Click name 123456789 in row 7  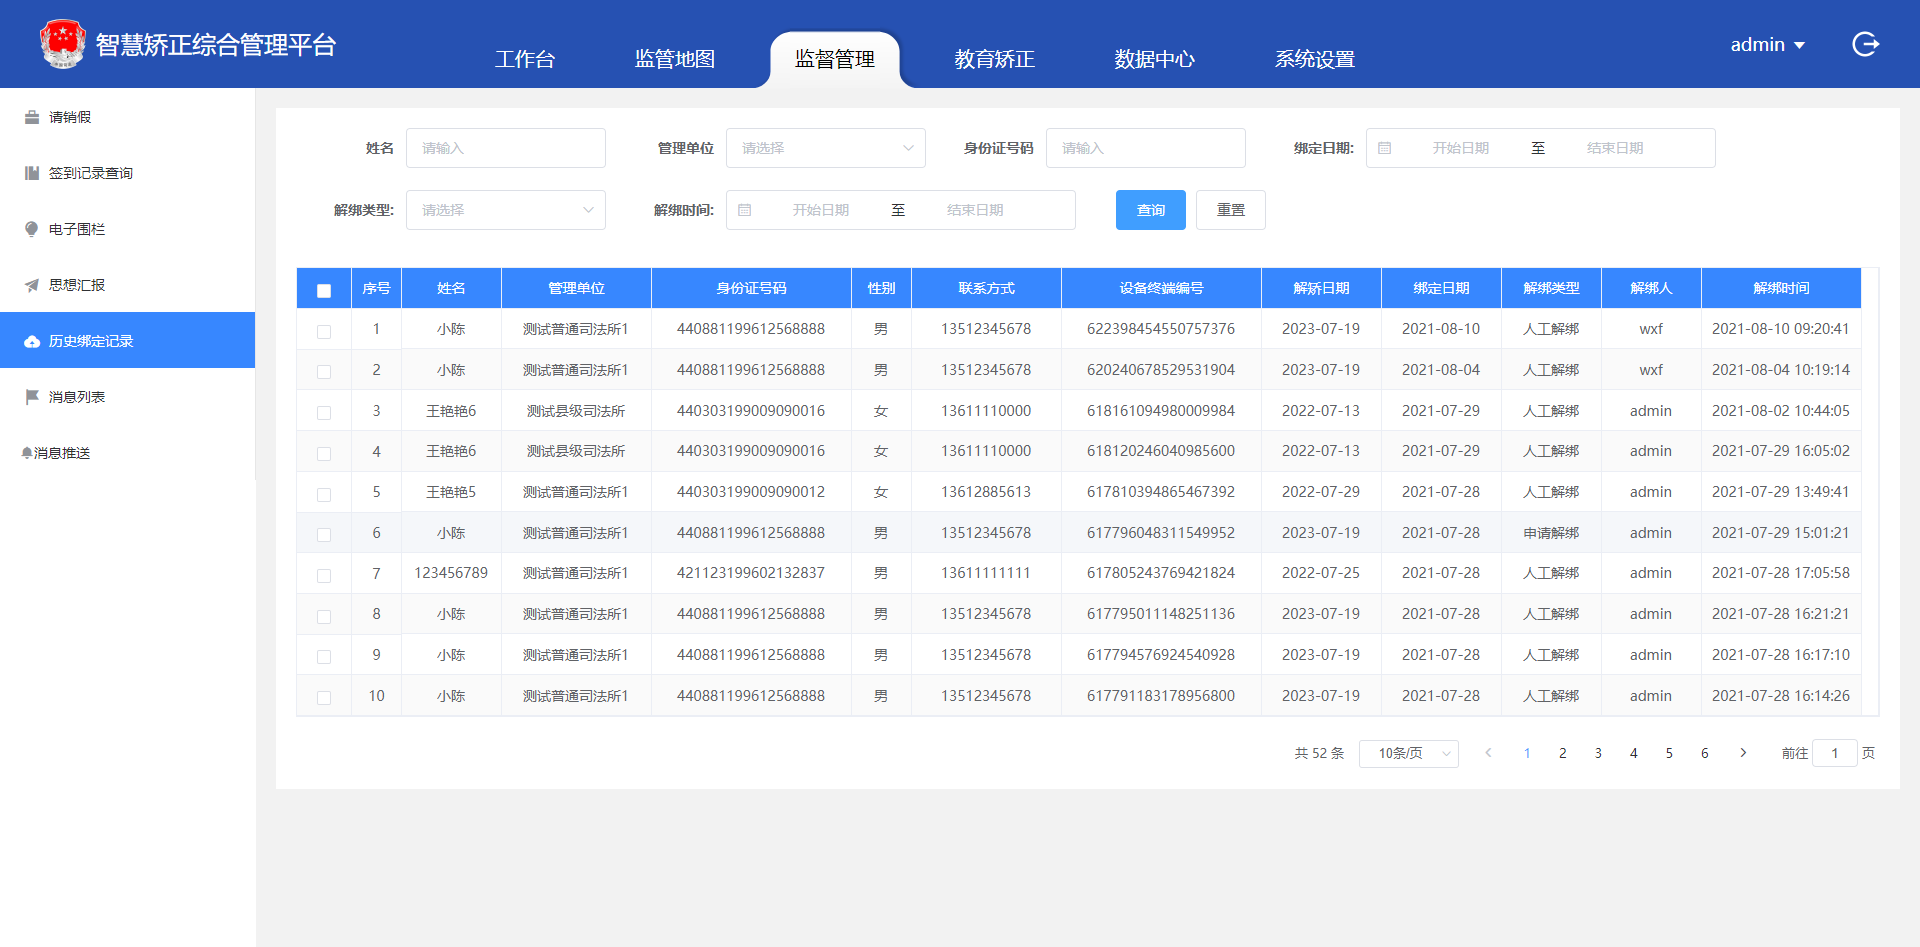(x=451, y=573)
